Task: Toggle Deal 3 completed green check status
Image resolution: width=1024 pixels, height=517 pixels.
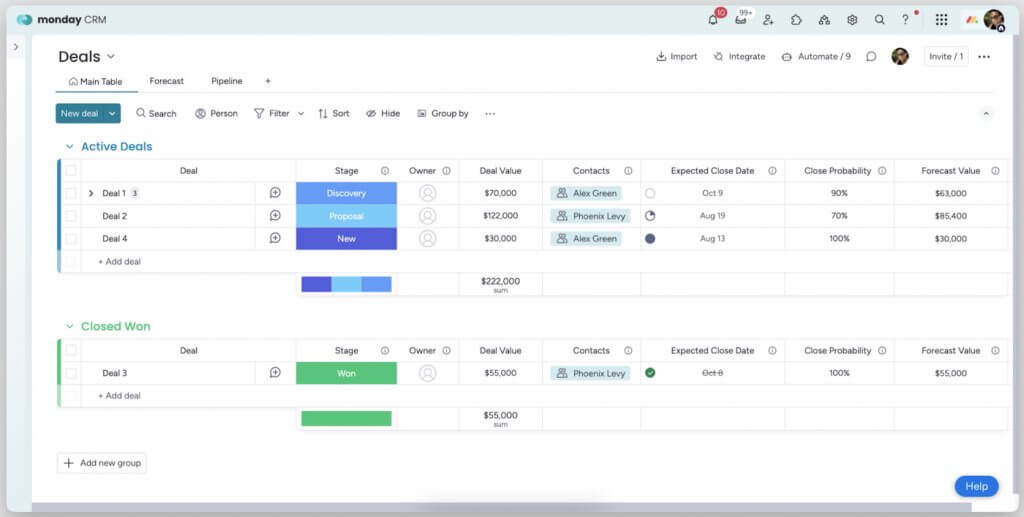Action: pyautogui.click(x=650, y=373)
